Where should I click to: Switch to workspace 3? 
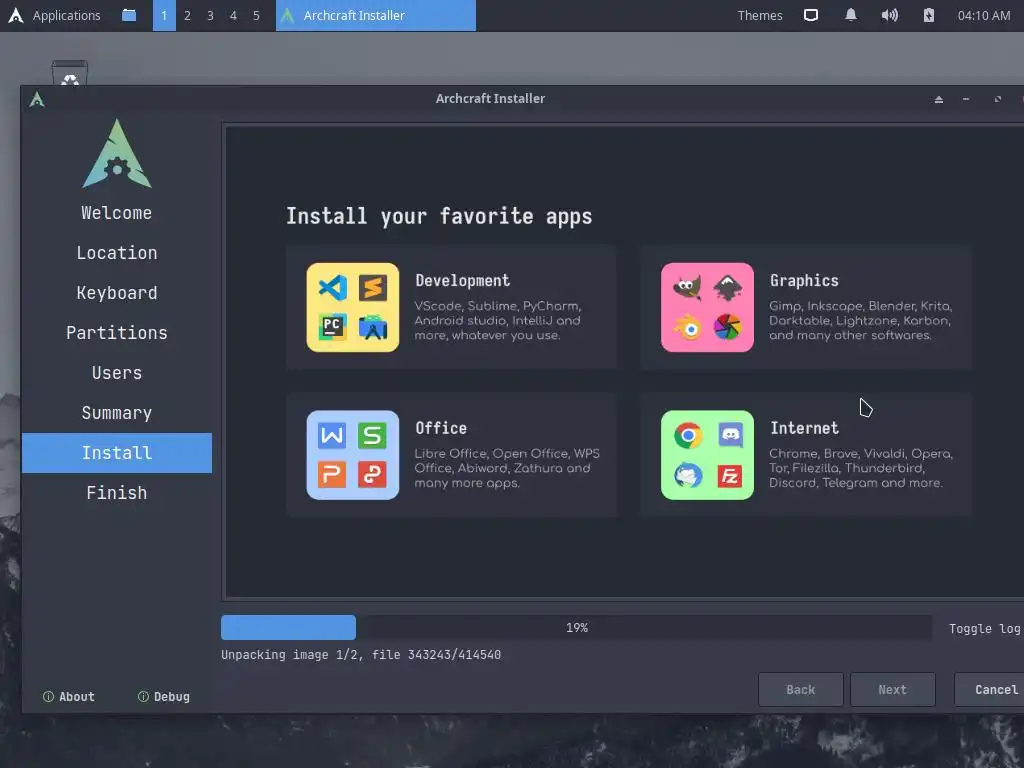pyautogui.click(x=210, y=15)
